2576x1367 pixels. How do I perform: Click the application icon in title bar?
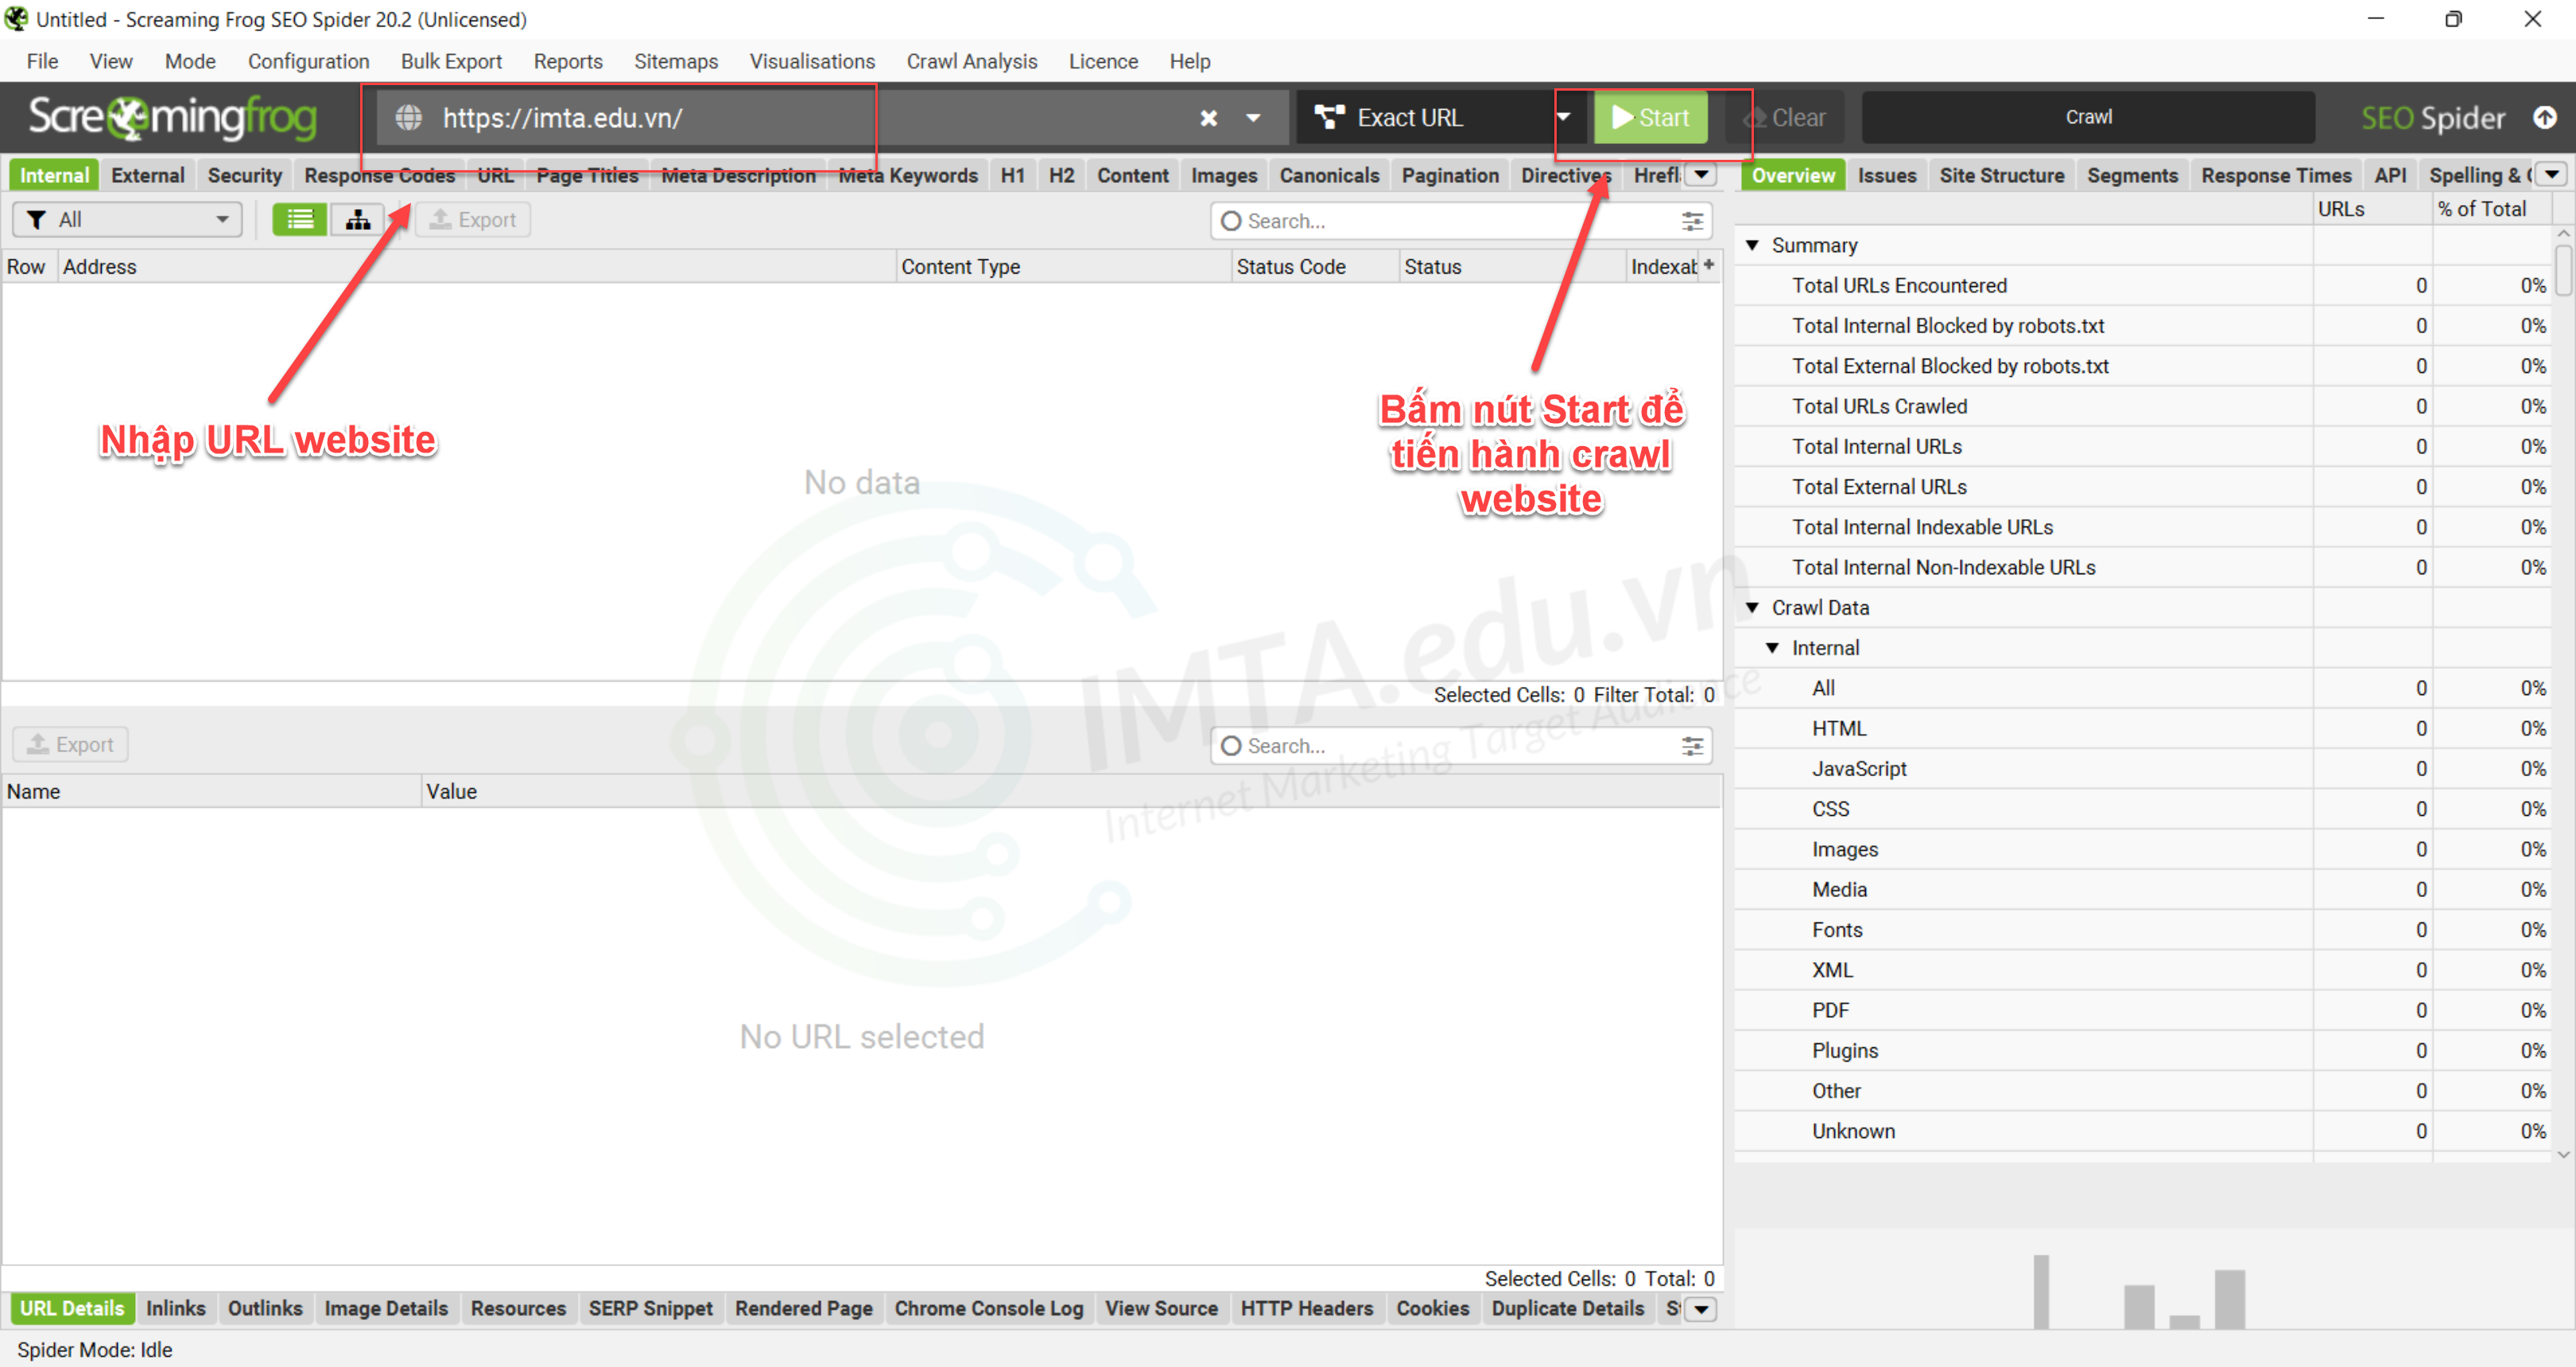coord(16,19)
